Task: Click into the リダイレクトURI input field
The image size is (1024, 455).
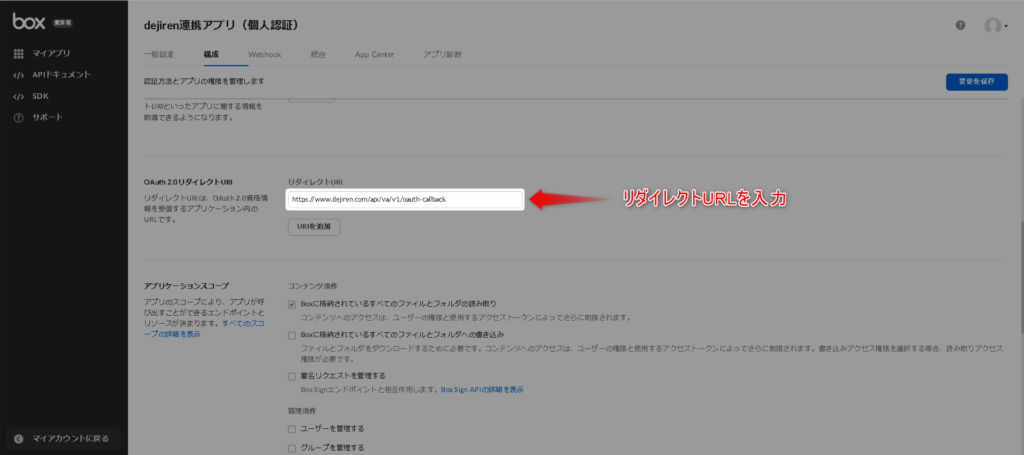Action: tap(405, 200)
